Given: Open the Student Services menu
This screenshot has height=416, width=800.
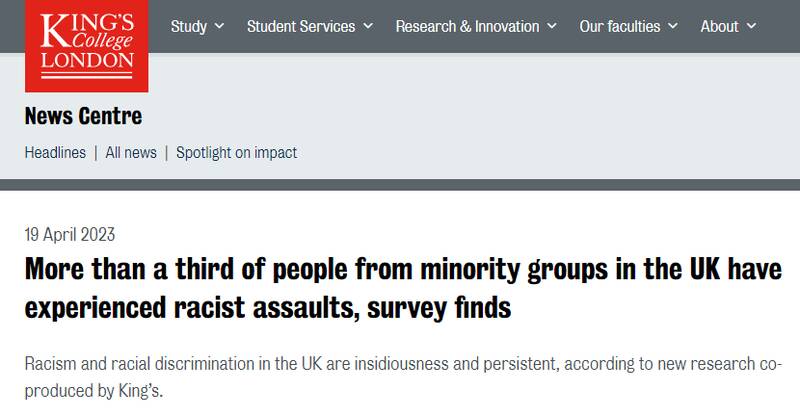Looking at the screenshot, I should click(301, 27).
